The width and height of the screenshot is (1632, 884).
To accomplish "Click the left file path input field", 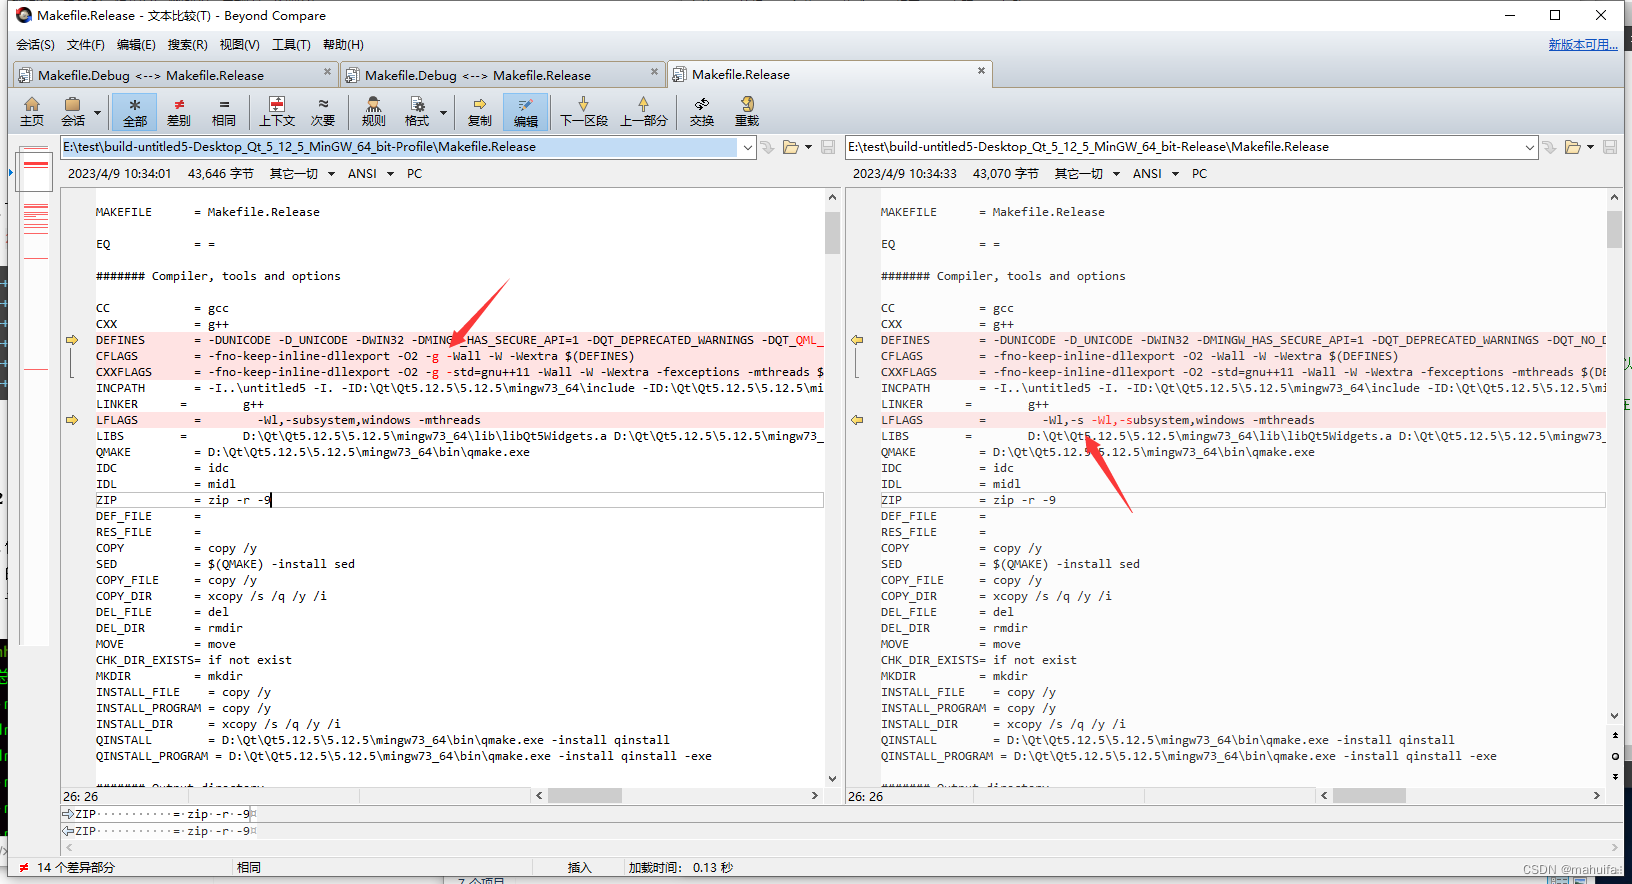I will 399,147.
